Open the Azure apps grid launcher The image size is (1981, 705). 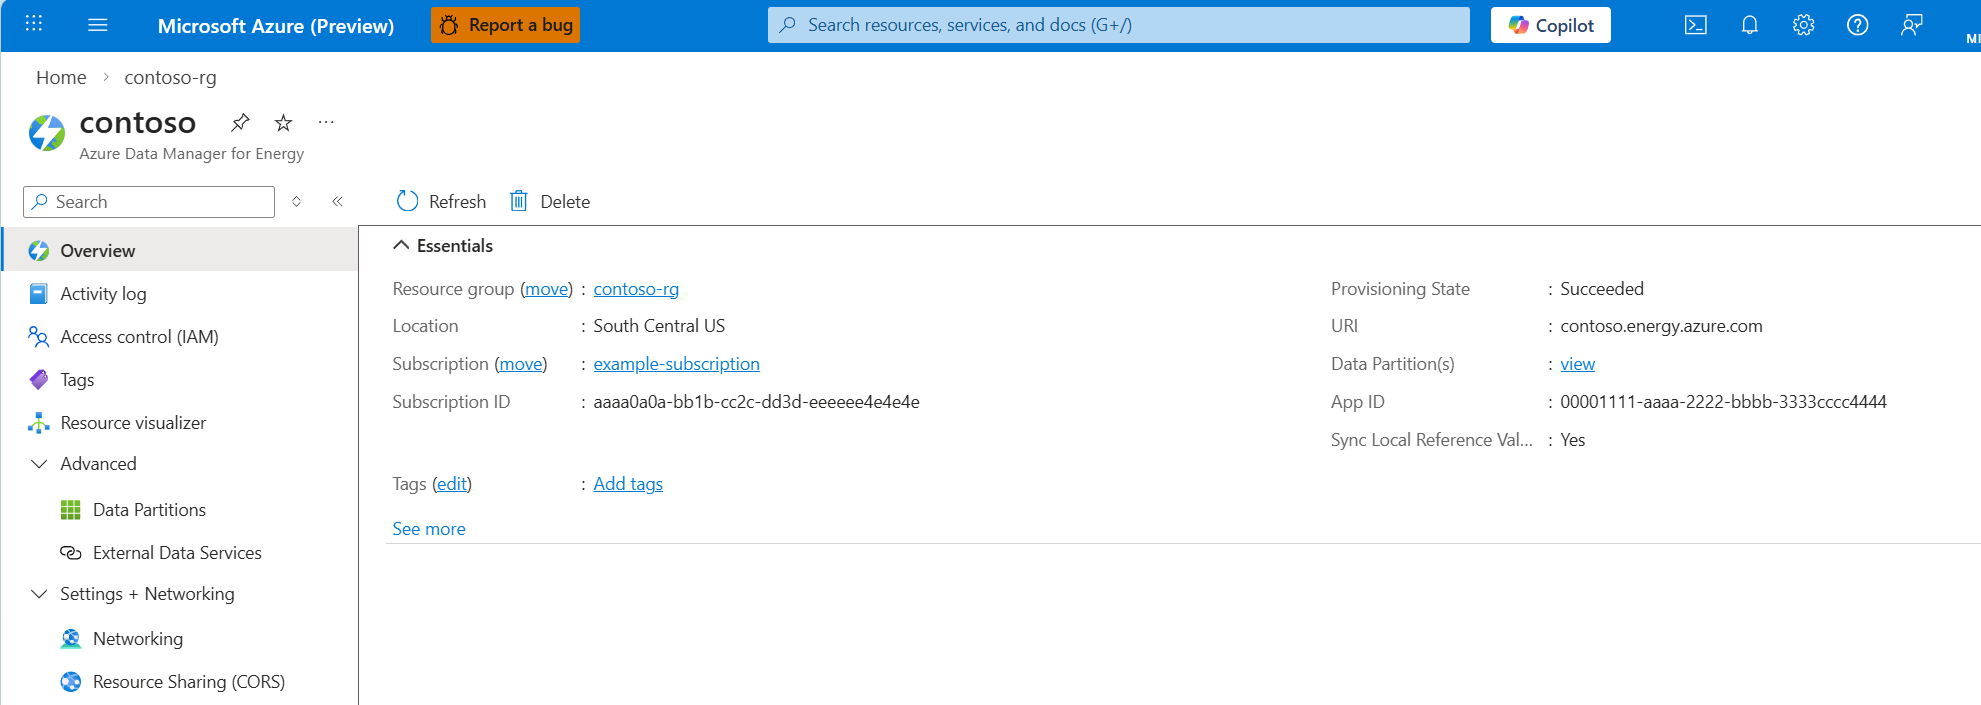pos(33,24)
